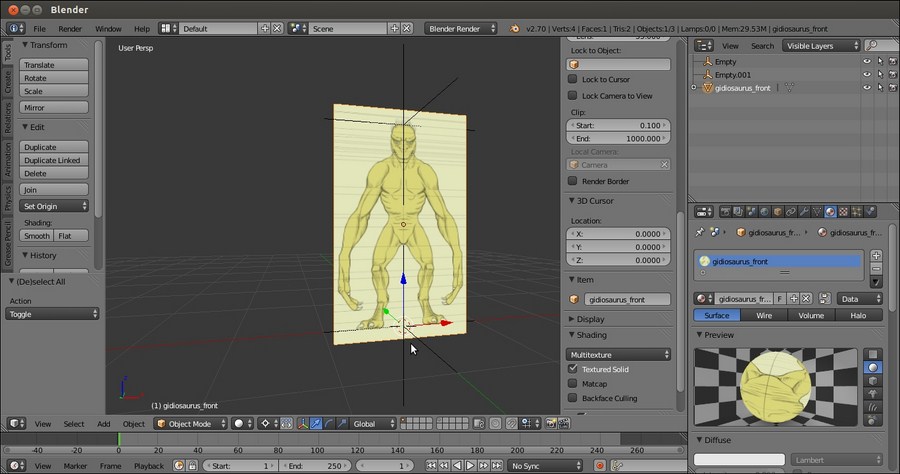
Task: Click the Play animation button in timeline
Action: tap(470, 465)
